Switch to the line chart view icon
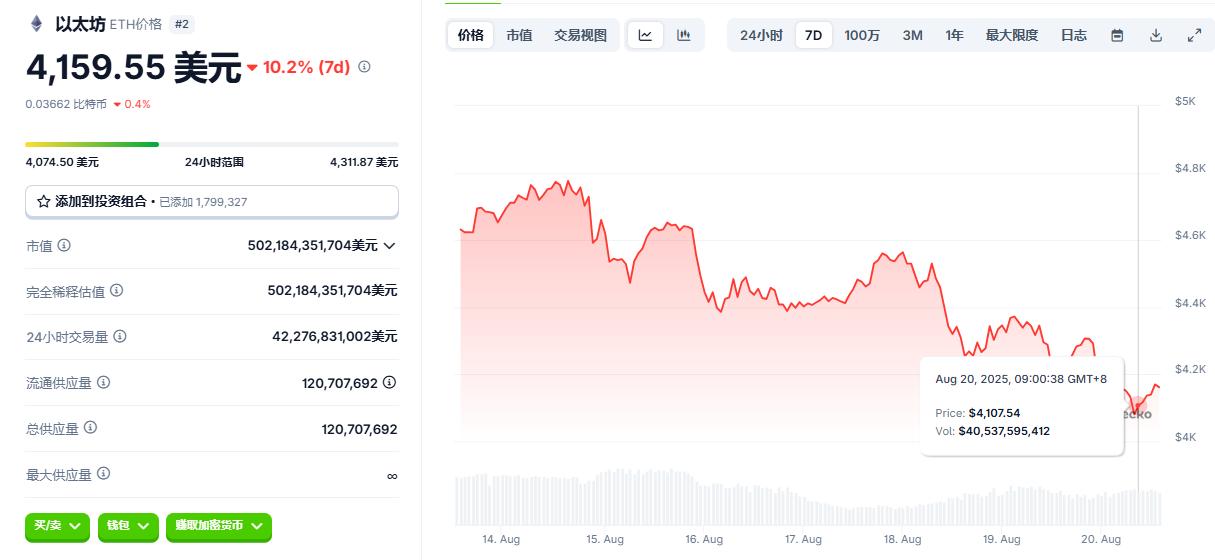This screenshot has width=1215, height=560. click(645, 35)
